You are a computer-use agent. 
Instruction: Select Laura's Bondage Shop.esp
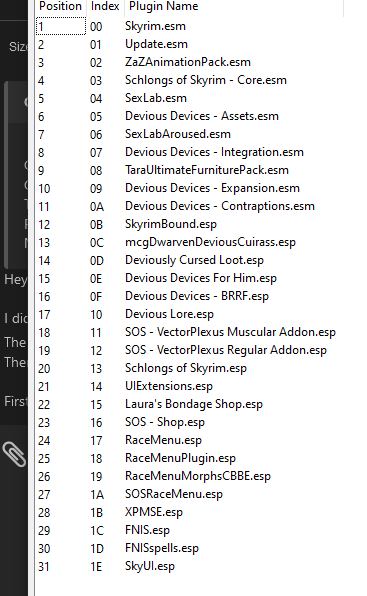click(194, 404)
